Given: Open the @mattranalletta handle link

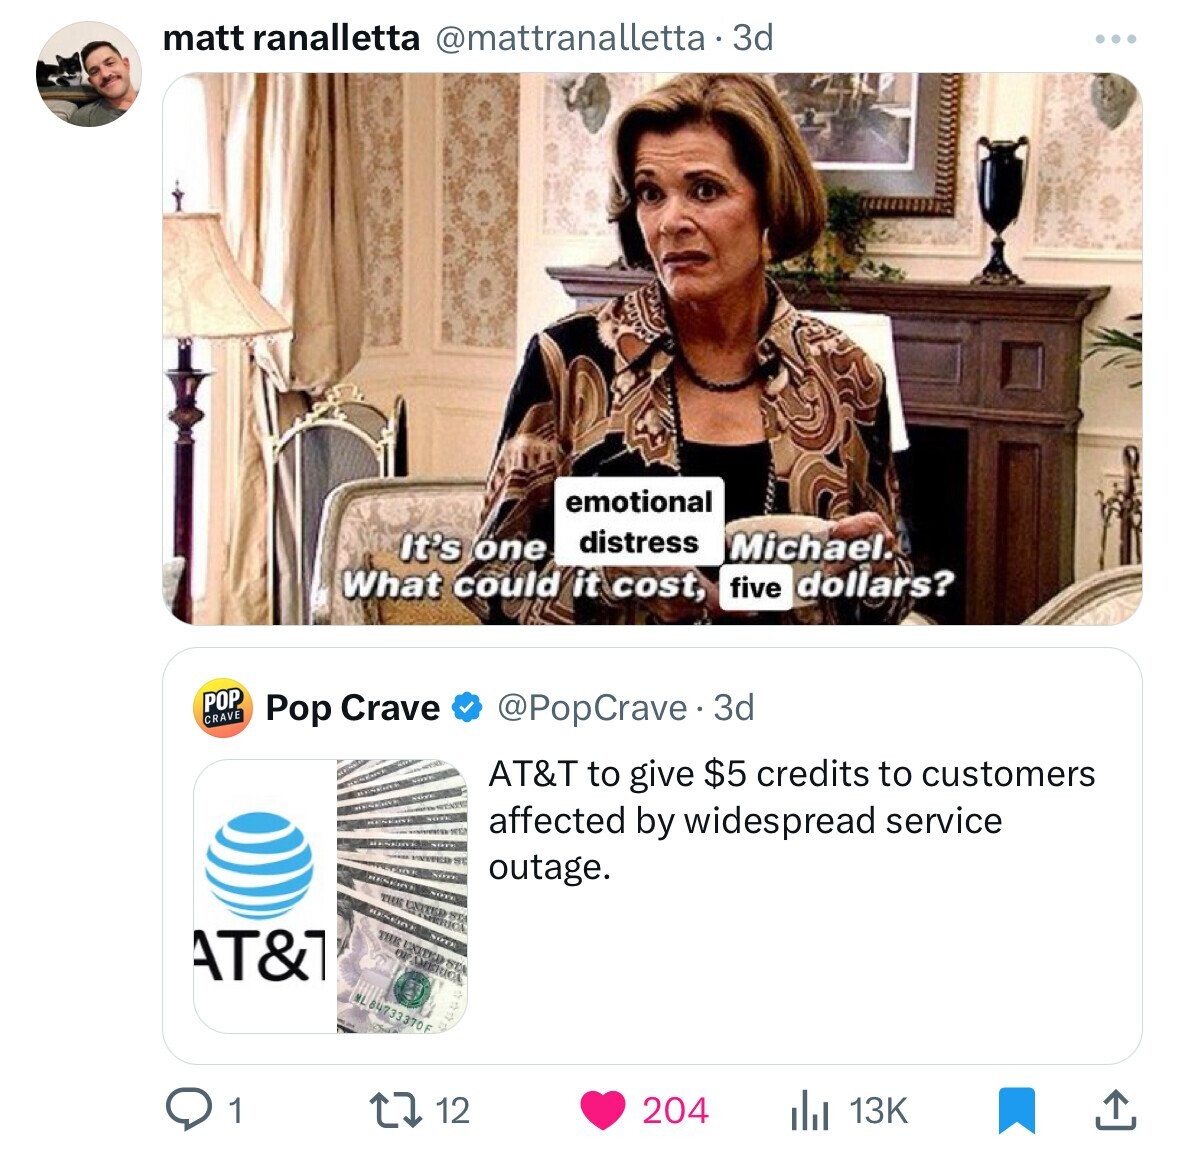Looking at the screenshot, I should click(x=570, y=38).
